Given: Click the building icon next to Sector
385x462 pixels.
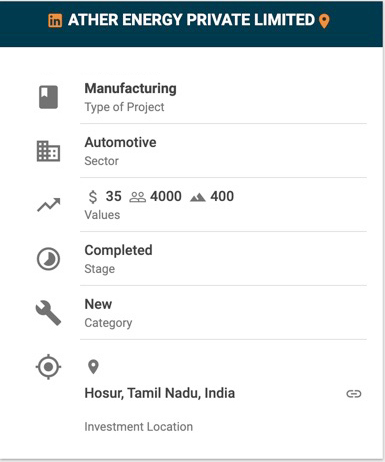Looking at the screenshot, I should click(48, 151).
